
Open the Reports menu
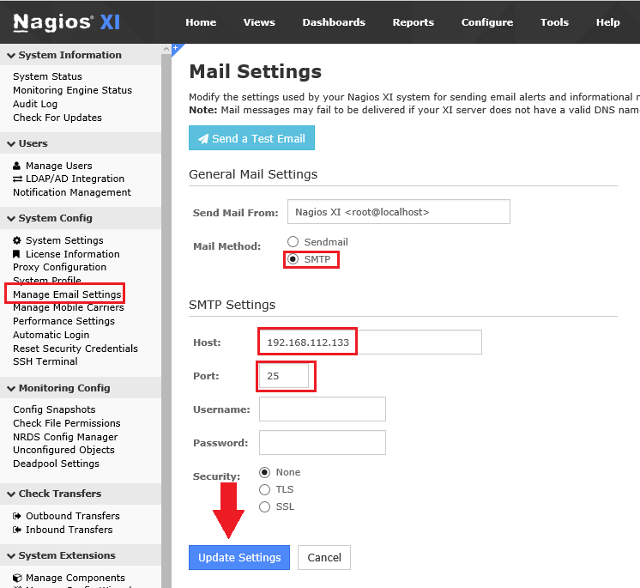coord(413,22)
